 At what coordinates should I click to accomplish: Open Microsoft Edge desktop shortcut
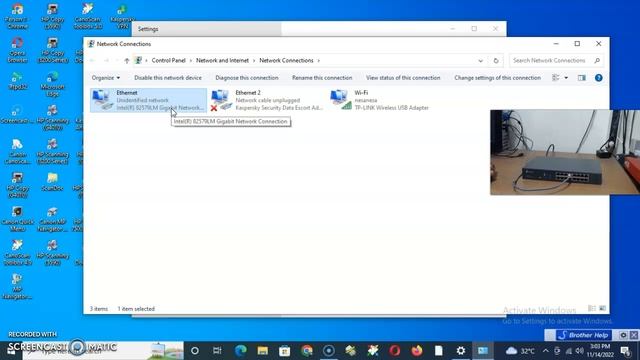(x=52, y=84)
